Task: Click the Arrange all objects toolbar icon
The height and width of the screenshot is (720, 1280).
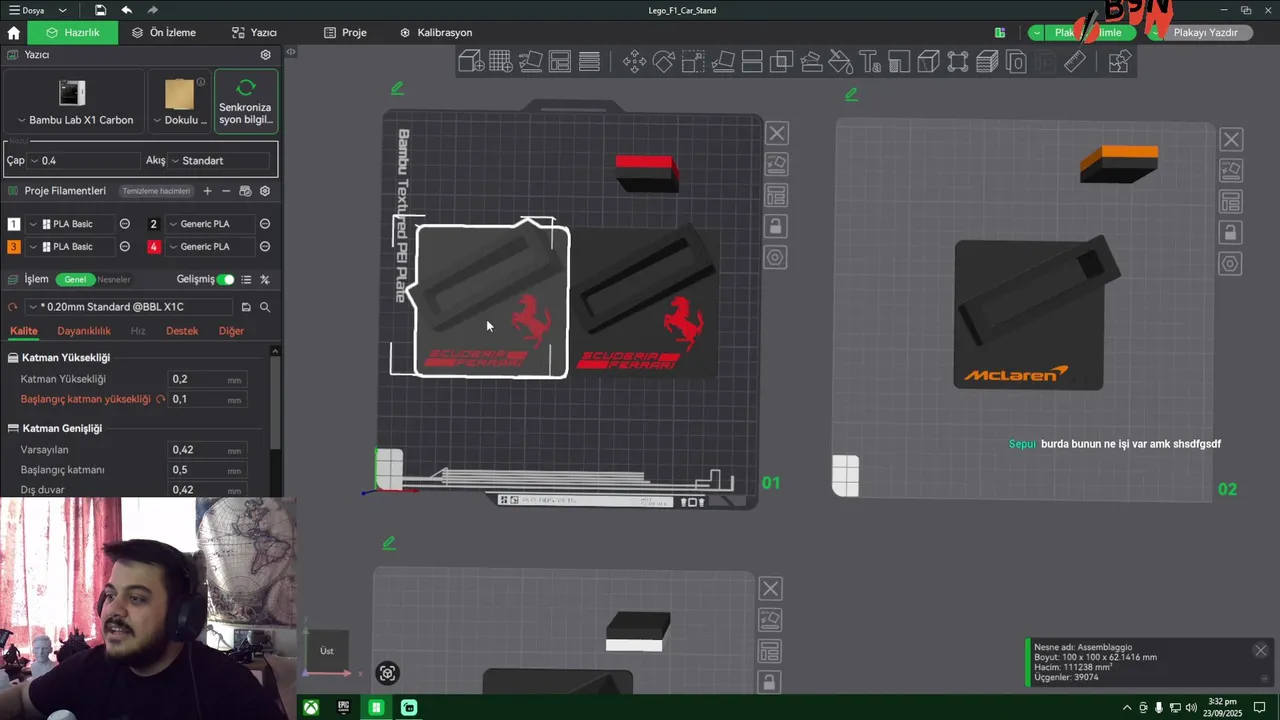Action: point(559,62)
